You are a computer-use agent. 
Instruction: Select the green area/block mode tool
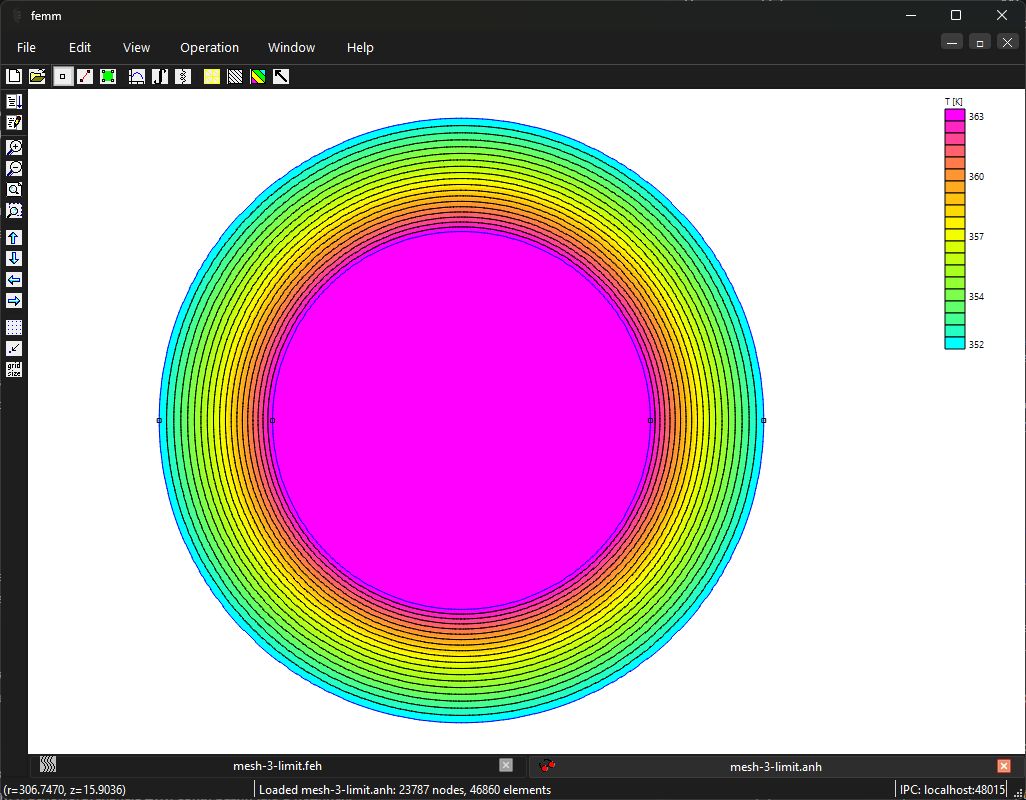tap(108, 77)
